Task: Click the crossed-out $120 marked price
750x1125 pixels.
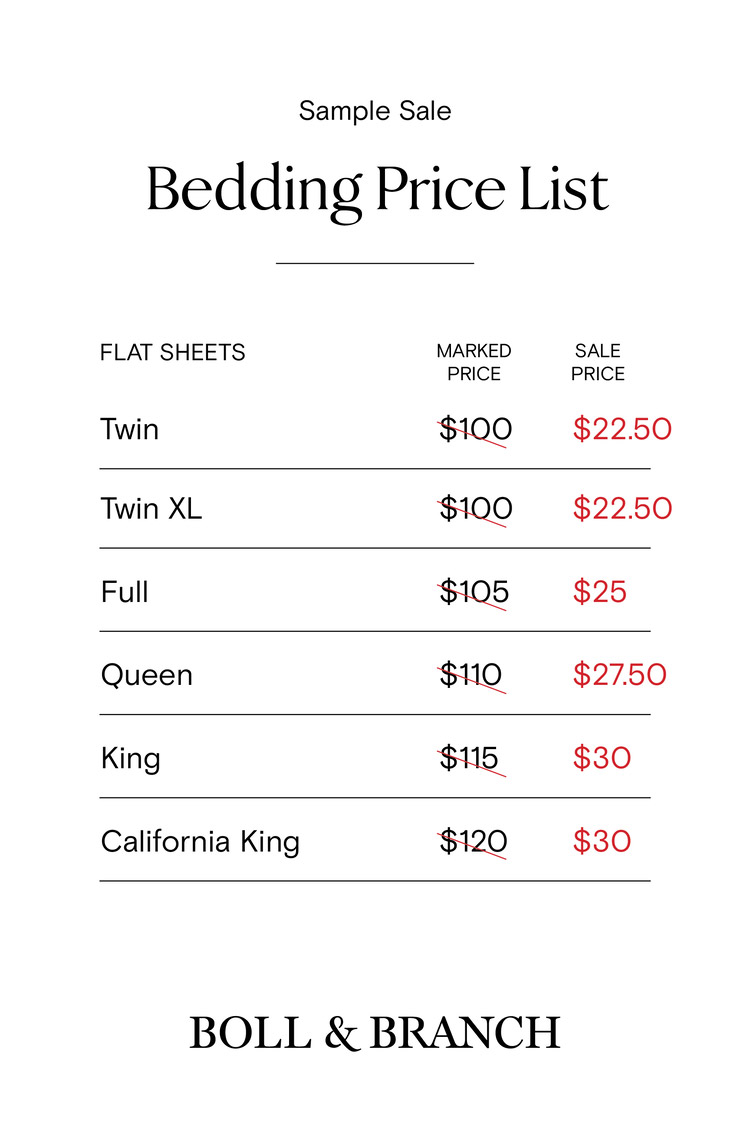Action: [473, 841]
